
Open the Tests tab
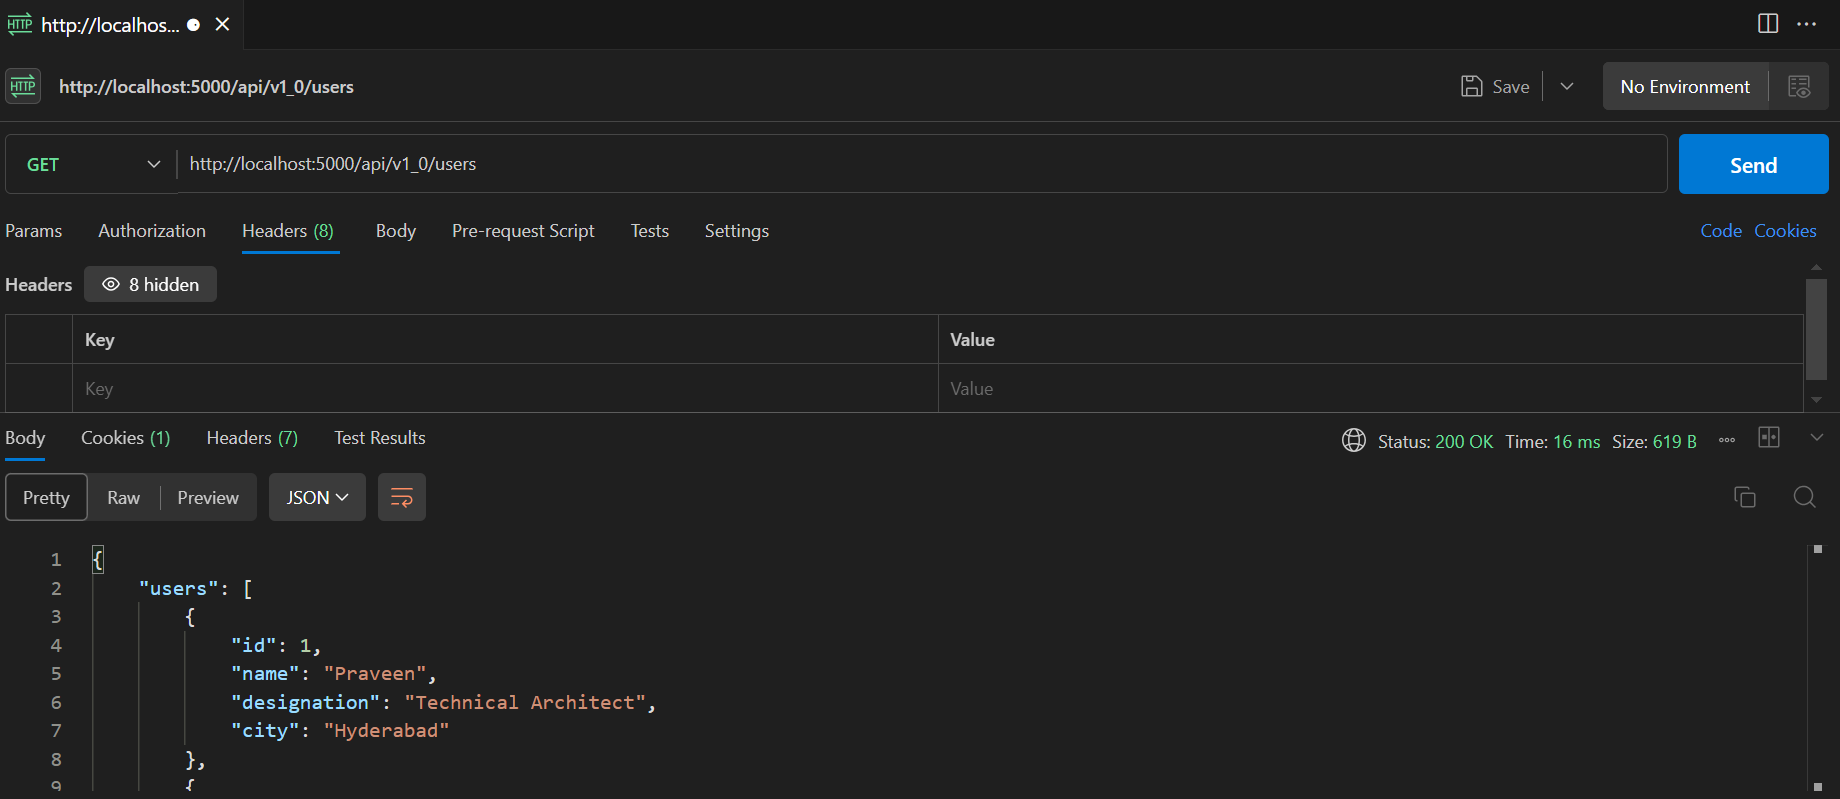tap(650, 231)
